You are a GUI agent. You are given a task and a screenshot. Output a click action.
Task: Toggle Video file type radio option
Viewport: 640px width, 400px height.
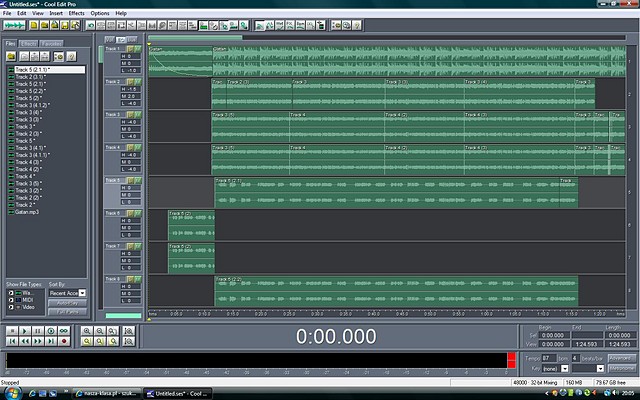[x=11, y=307]
